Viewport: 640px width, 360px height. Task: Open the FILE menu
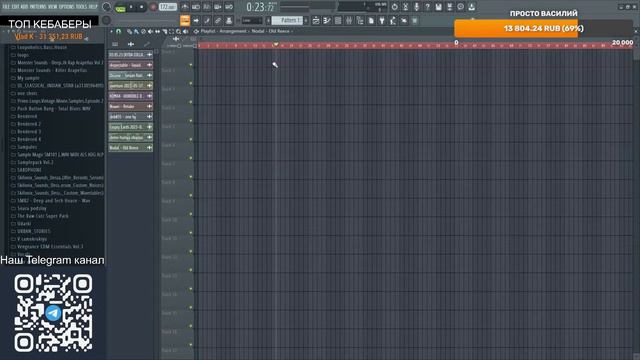click(6, 7)
